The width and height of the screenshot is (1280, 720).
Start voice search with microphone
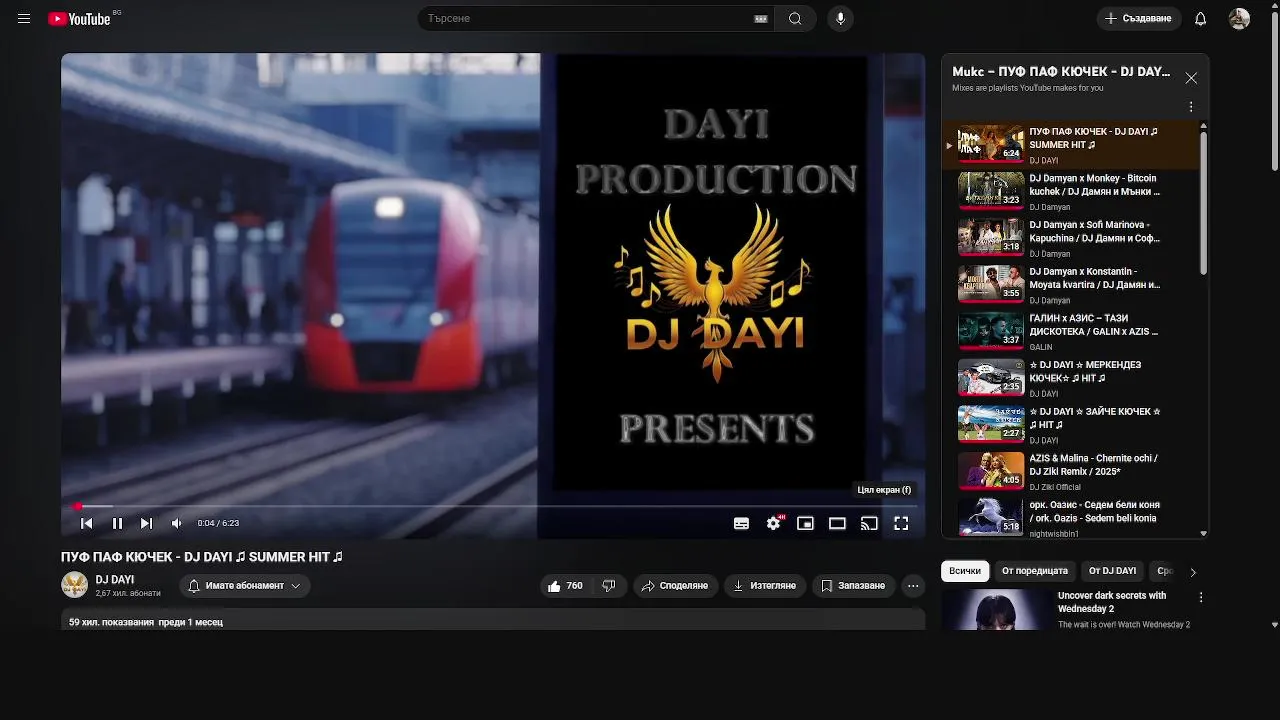click(x=840, y=19)
